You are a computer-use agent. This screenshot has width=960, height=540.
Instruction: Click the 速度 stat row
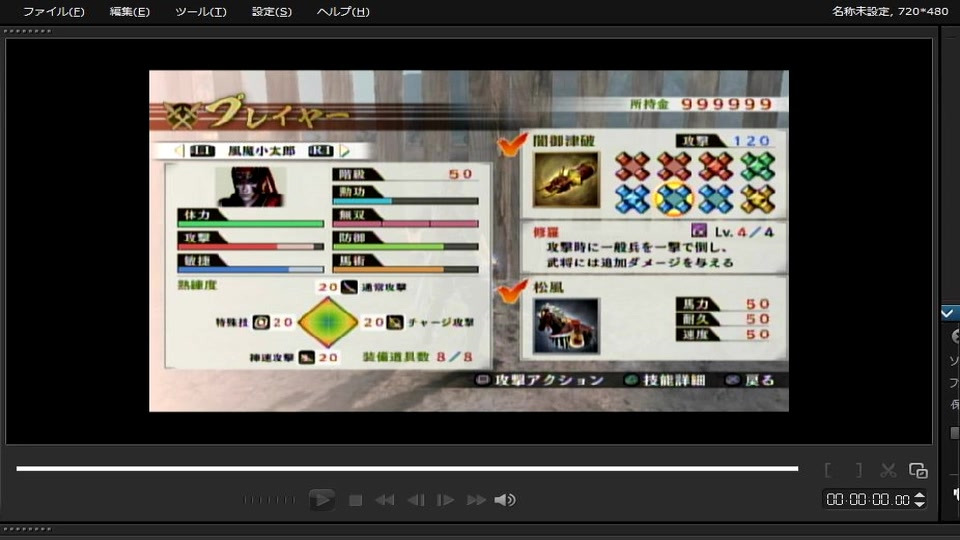(724, 334)
